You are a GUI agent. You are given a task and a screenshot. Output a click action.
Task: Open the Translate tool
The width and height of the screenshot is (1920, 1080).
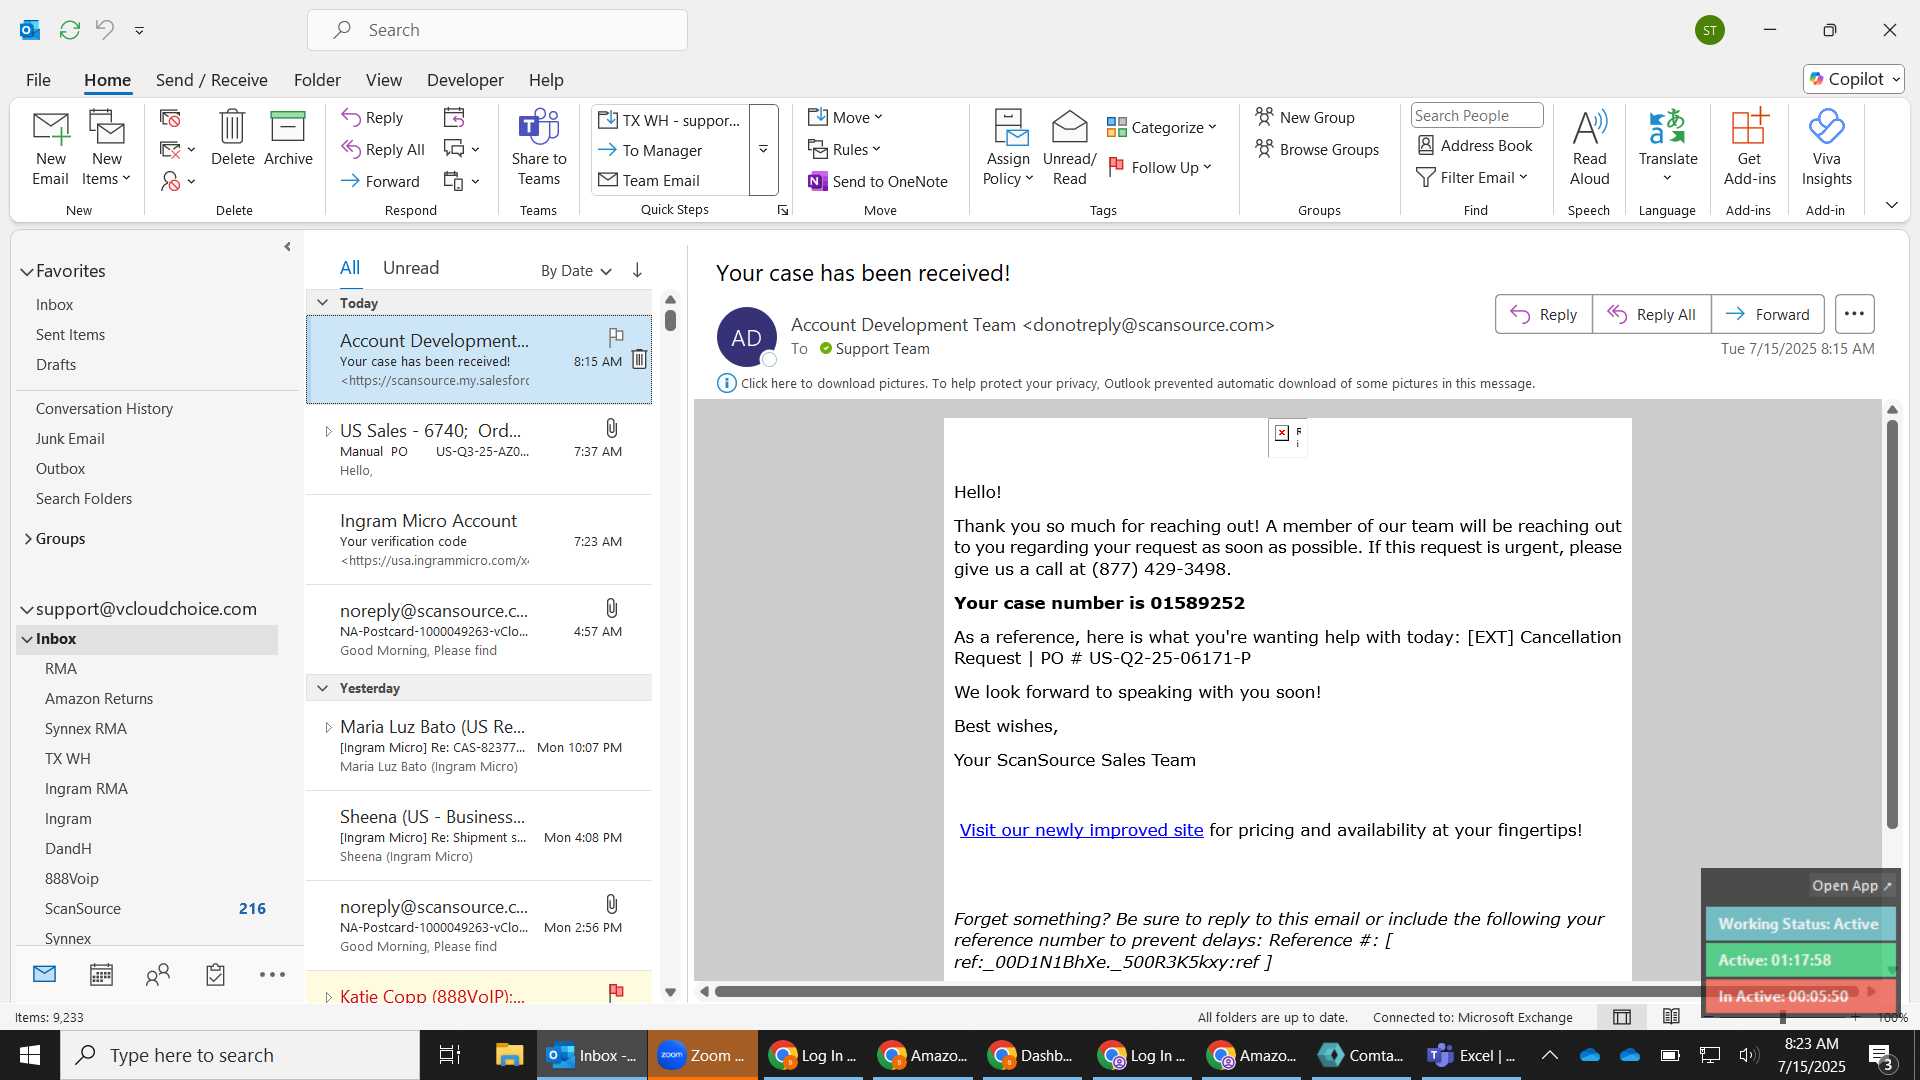tap(1668, 148)
